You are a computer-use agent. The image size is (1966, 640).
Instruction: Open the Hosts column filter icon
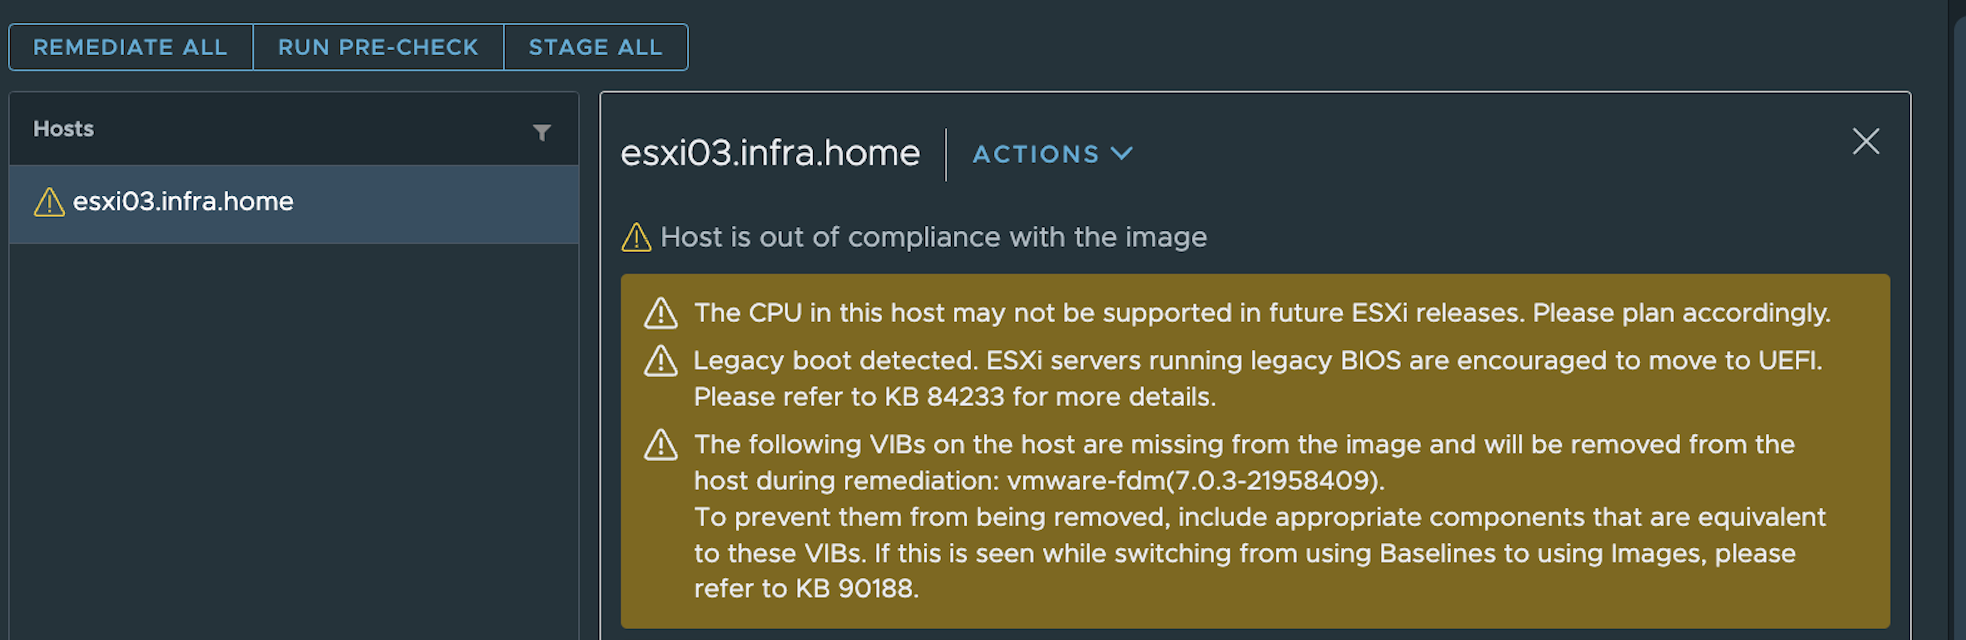(542, 132)
